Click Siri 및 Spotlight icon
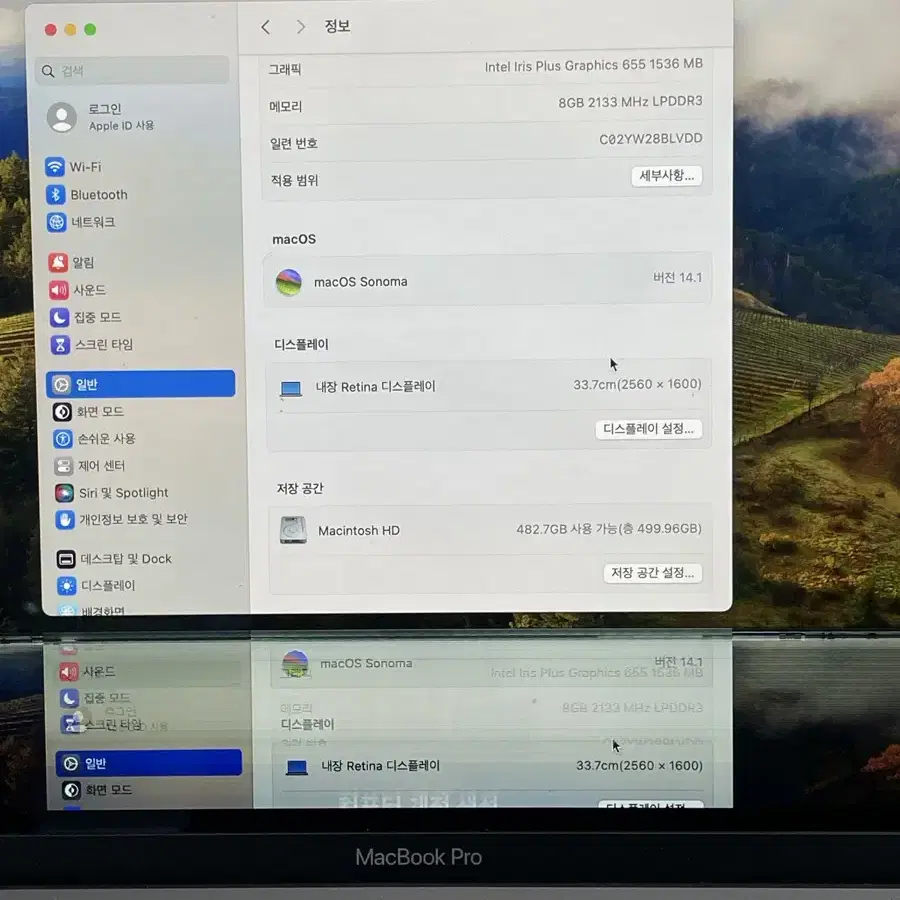Image resolution: width=900 pixels, height=900 pixels. point(64,492)
